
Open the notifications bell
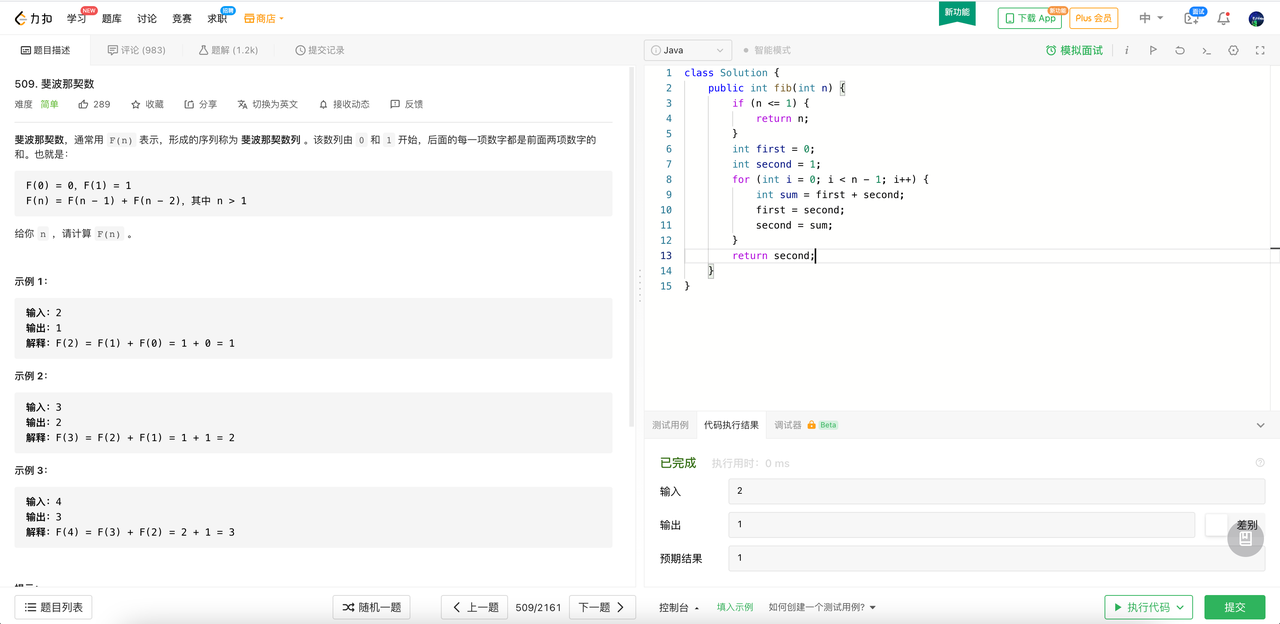coord(1223,18)
